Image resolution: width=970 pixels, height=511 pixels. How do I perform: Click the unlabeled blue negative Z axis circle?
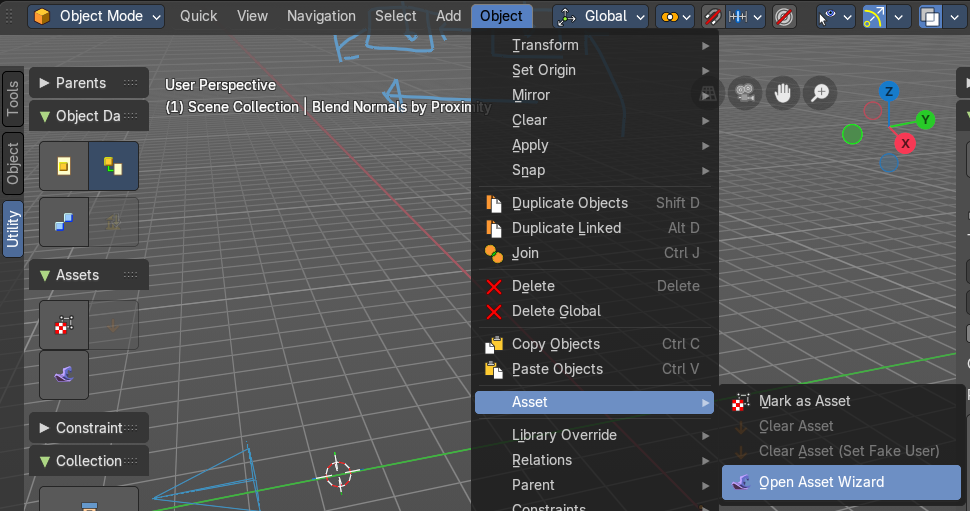pyautogui.click(x=889, y=163)
